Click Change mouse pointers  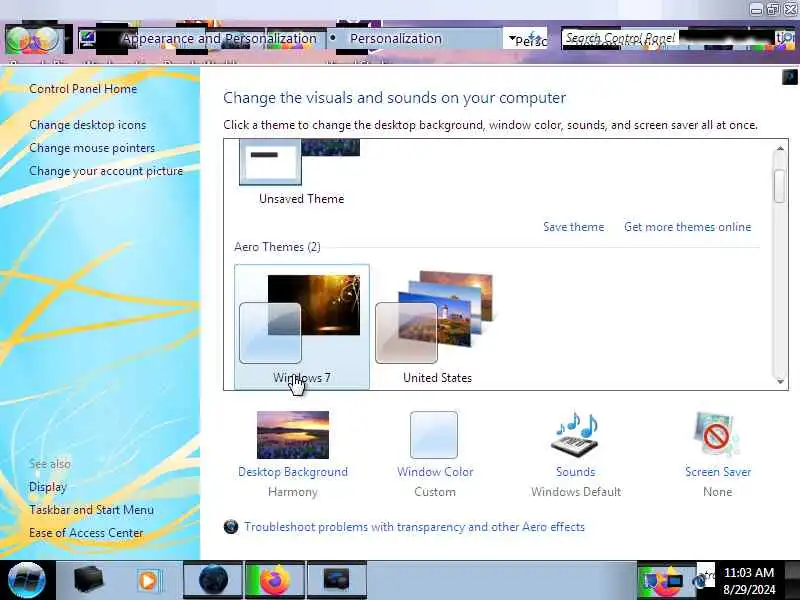(92, 148)
